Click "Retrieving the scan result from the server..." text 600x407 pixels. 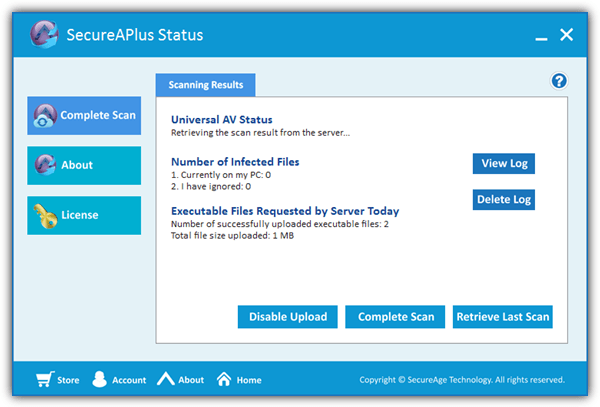click(260, 133)
